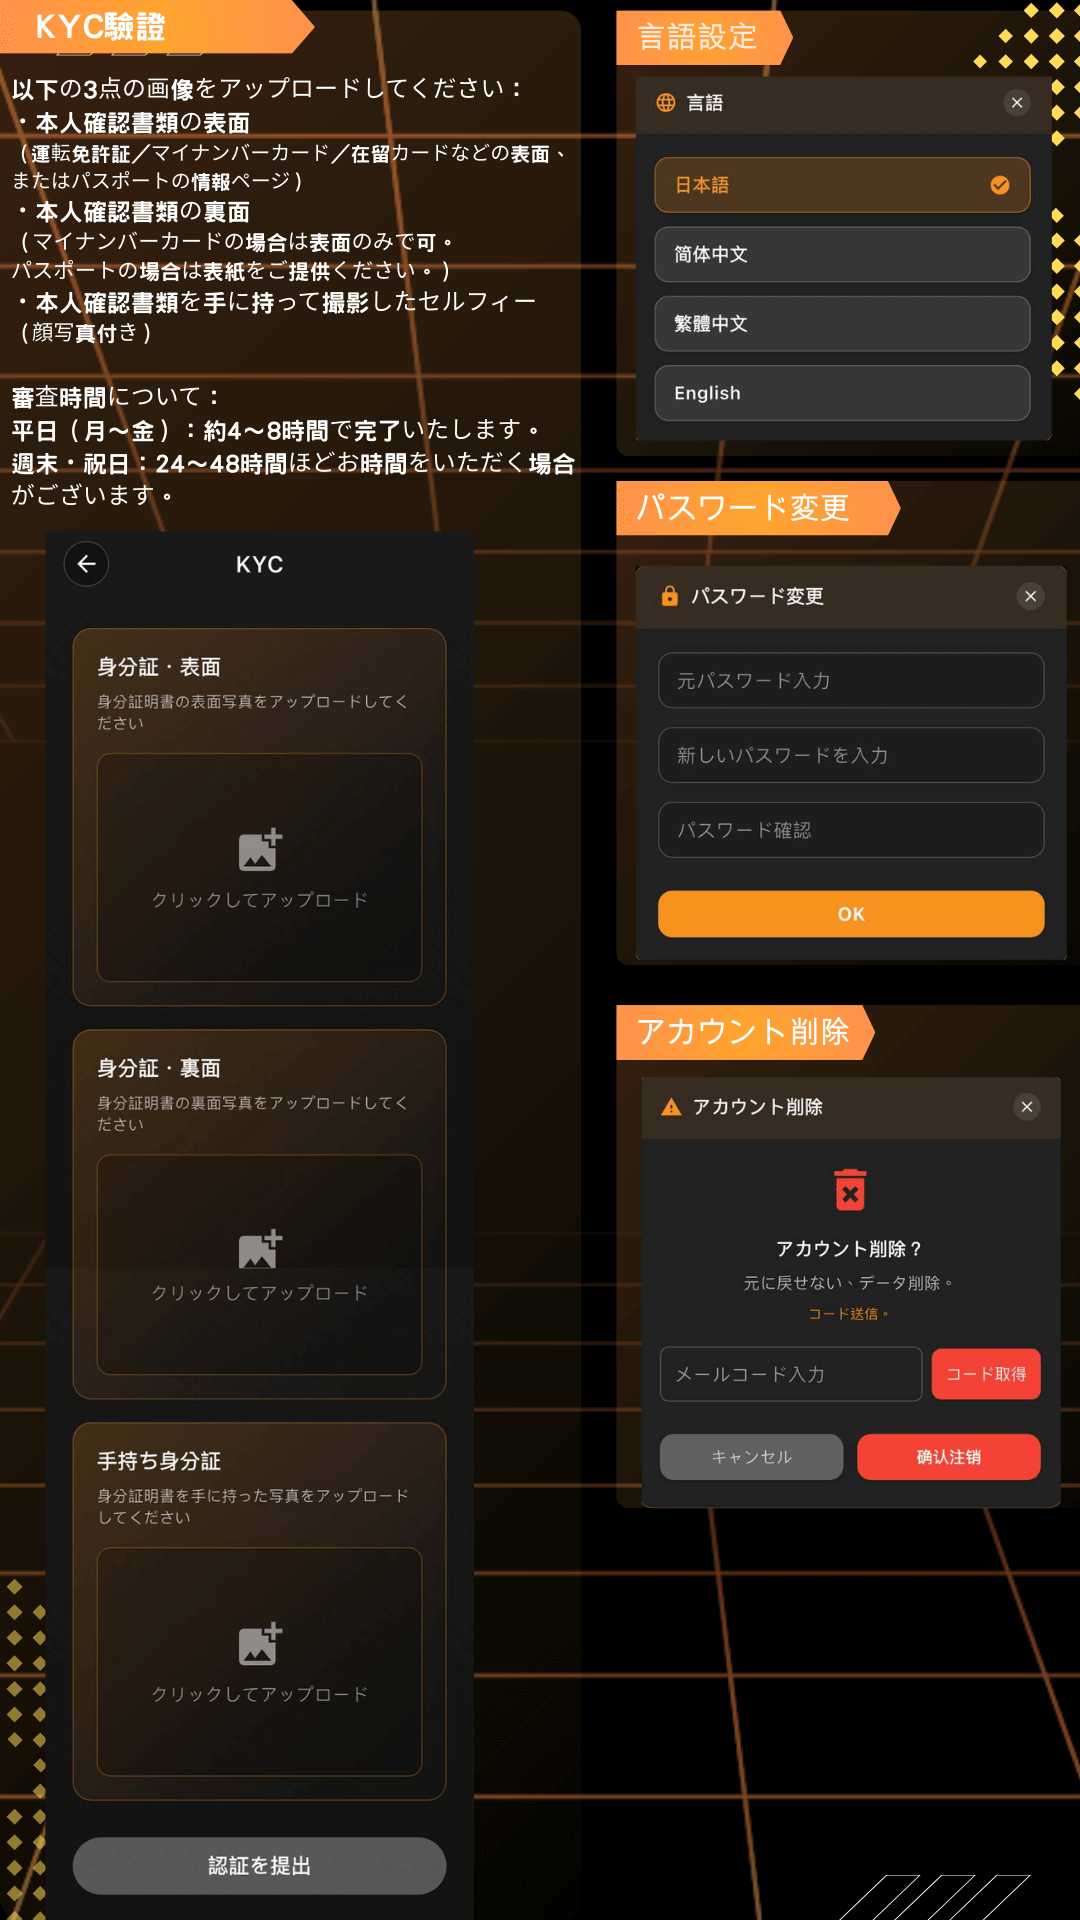Click the handheld ID upload image icon

[260, 1644]
